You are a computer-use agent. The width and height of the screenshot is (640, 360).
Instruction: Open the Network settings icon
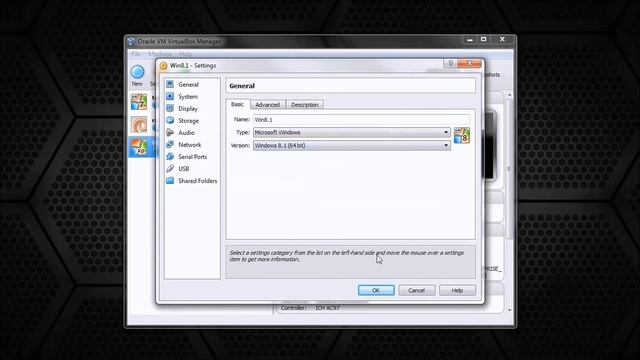(x=170, y=144)
